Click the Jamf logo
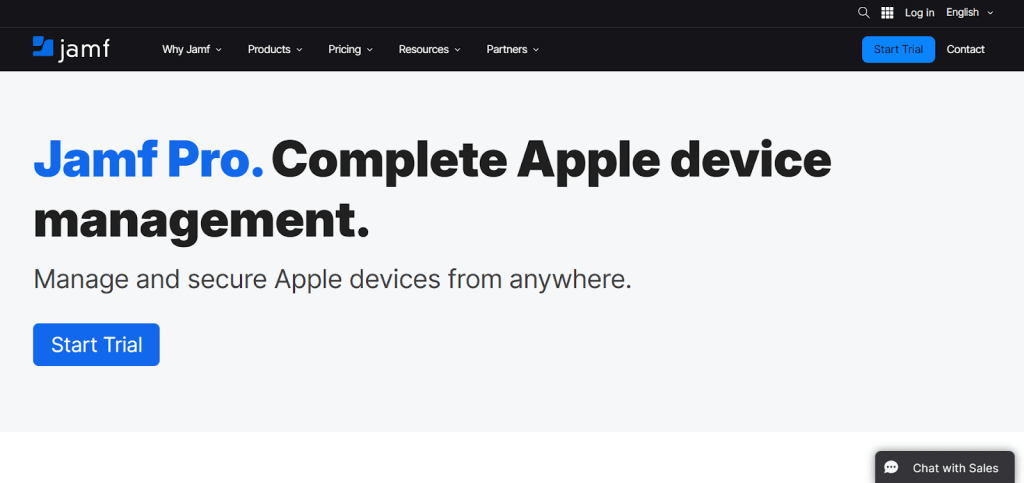This screenshot has height=483, width=1024. coord(71,49)
